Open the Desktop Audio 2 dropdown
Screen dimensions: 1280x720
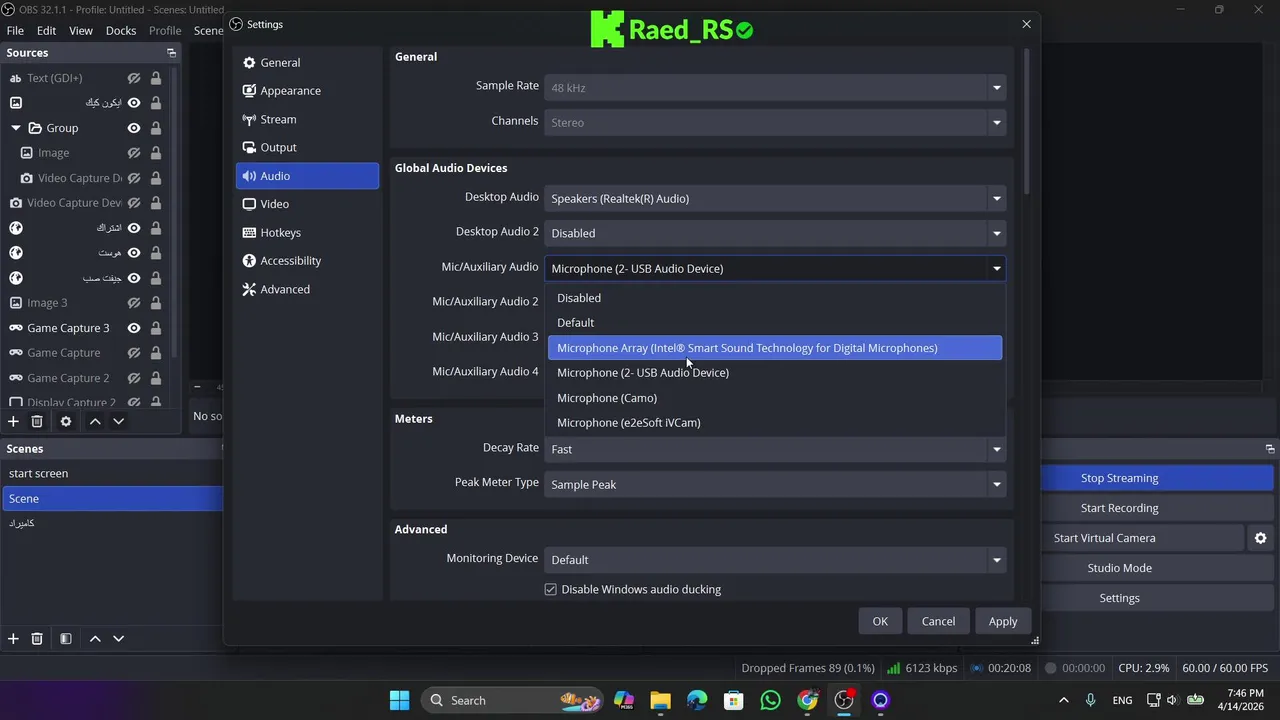click(775, 233)
